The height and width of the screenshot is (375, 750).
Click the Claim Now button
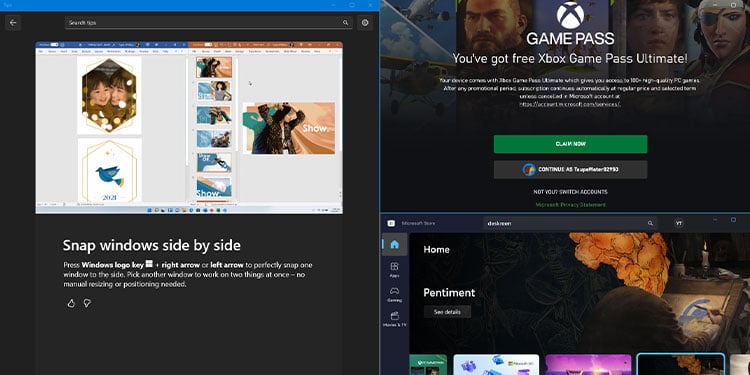coord(571,144)
